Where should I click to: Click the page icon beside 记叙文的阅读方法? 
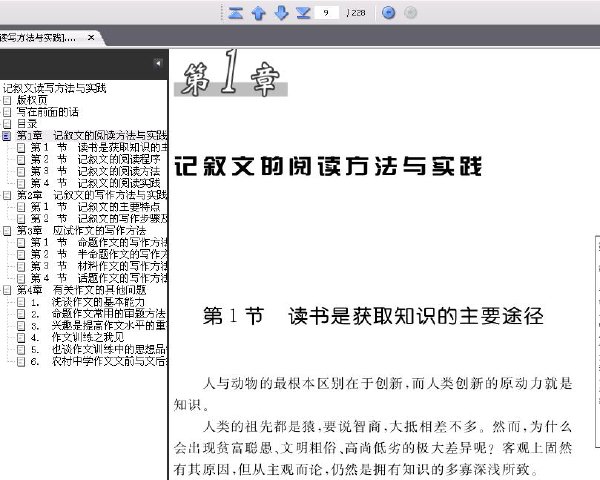click(21, 171)
